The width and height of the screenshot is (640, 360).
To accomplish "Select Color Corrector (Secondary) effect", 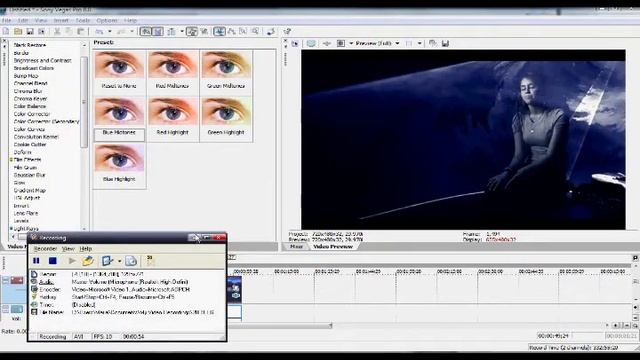I will [46, 122].
